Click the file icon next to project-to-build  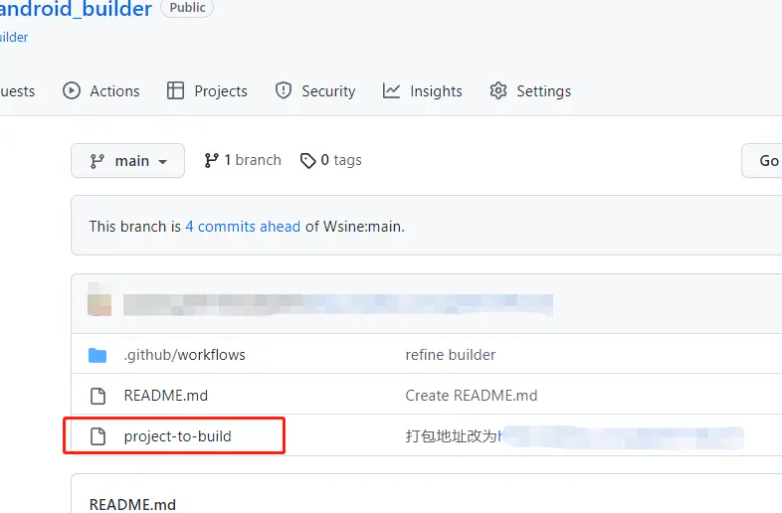(x=98, y=436)
